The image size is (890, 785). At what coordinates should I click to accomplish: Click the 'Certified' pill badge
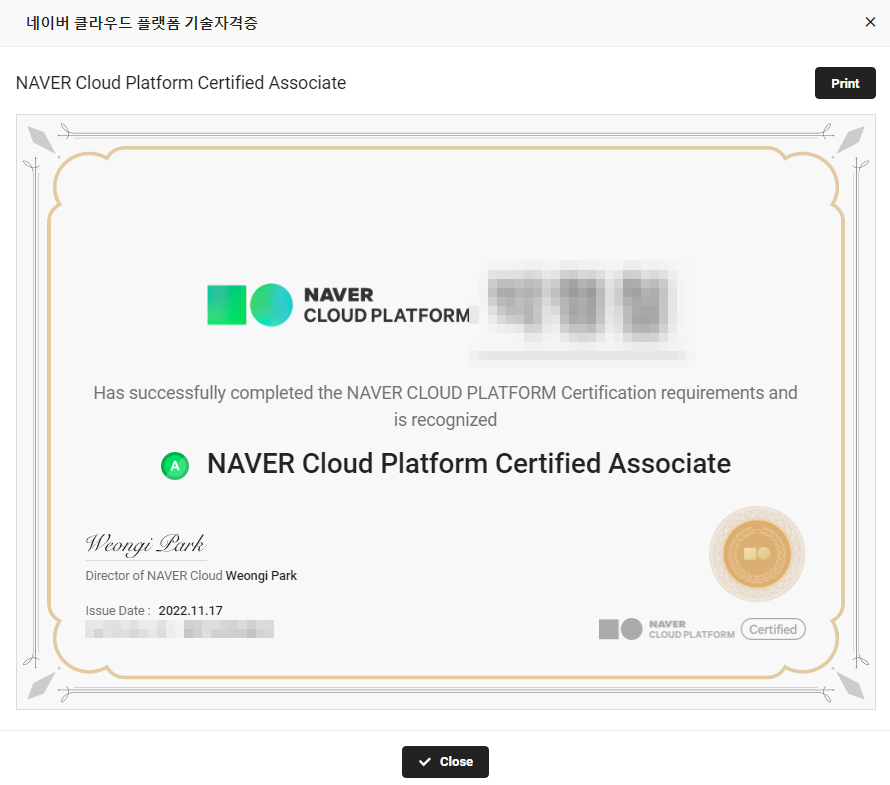[773, 629]
